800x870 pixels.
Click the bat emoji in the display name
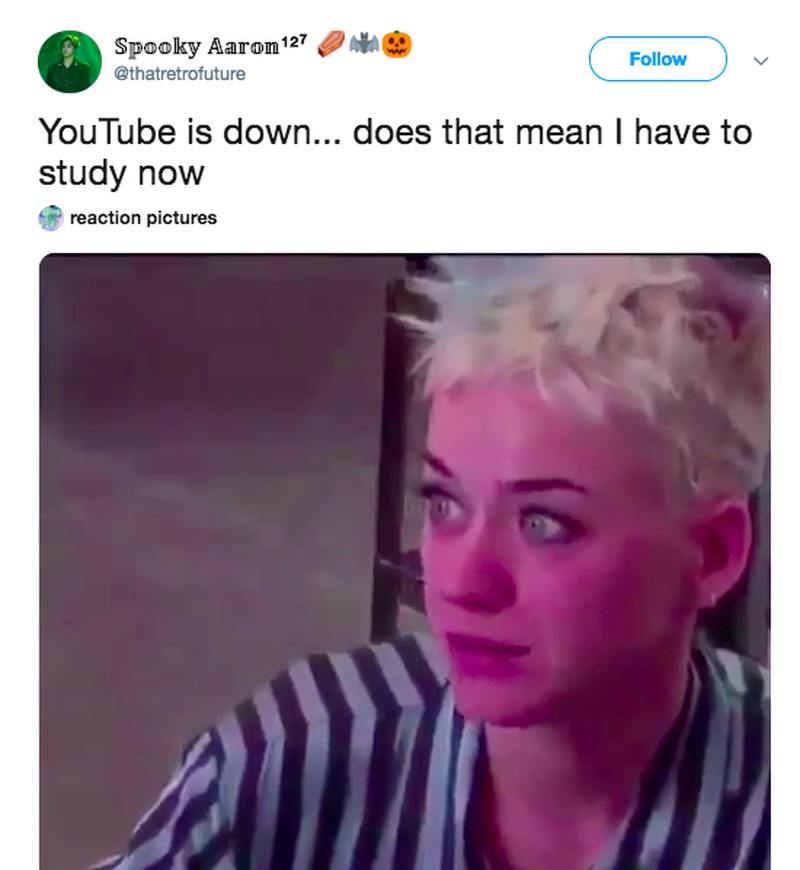tap(364, 43)
